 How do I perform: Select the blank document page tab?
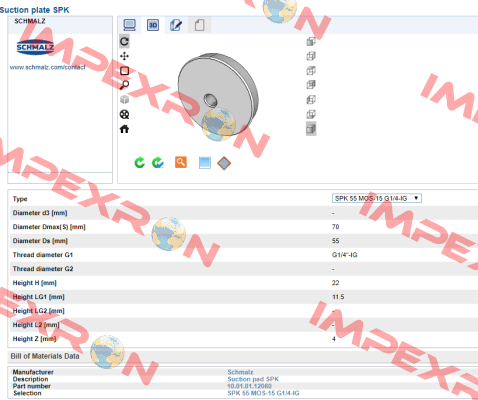coord(199,25)
